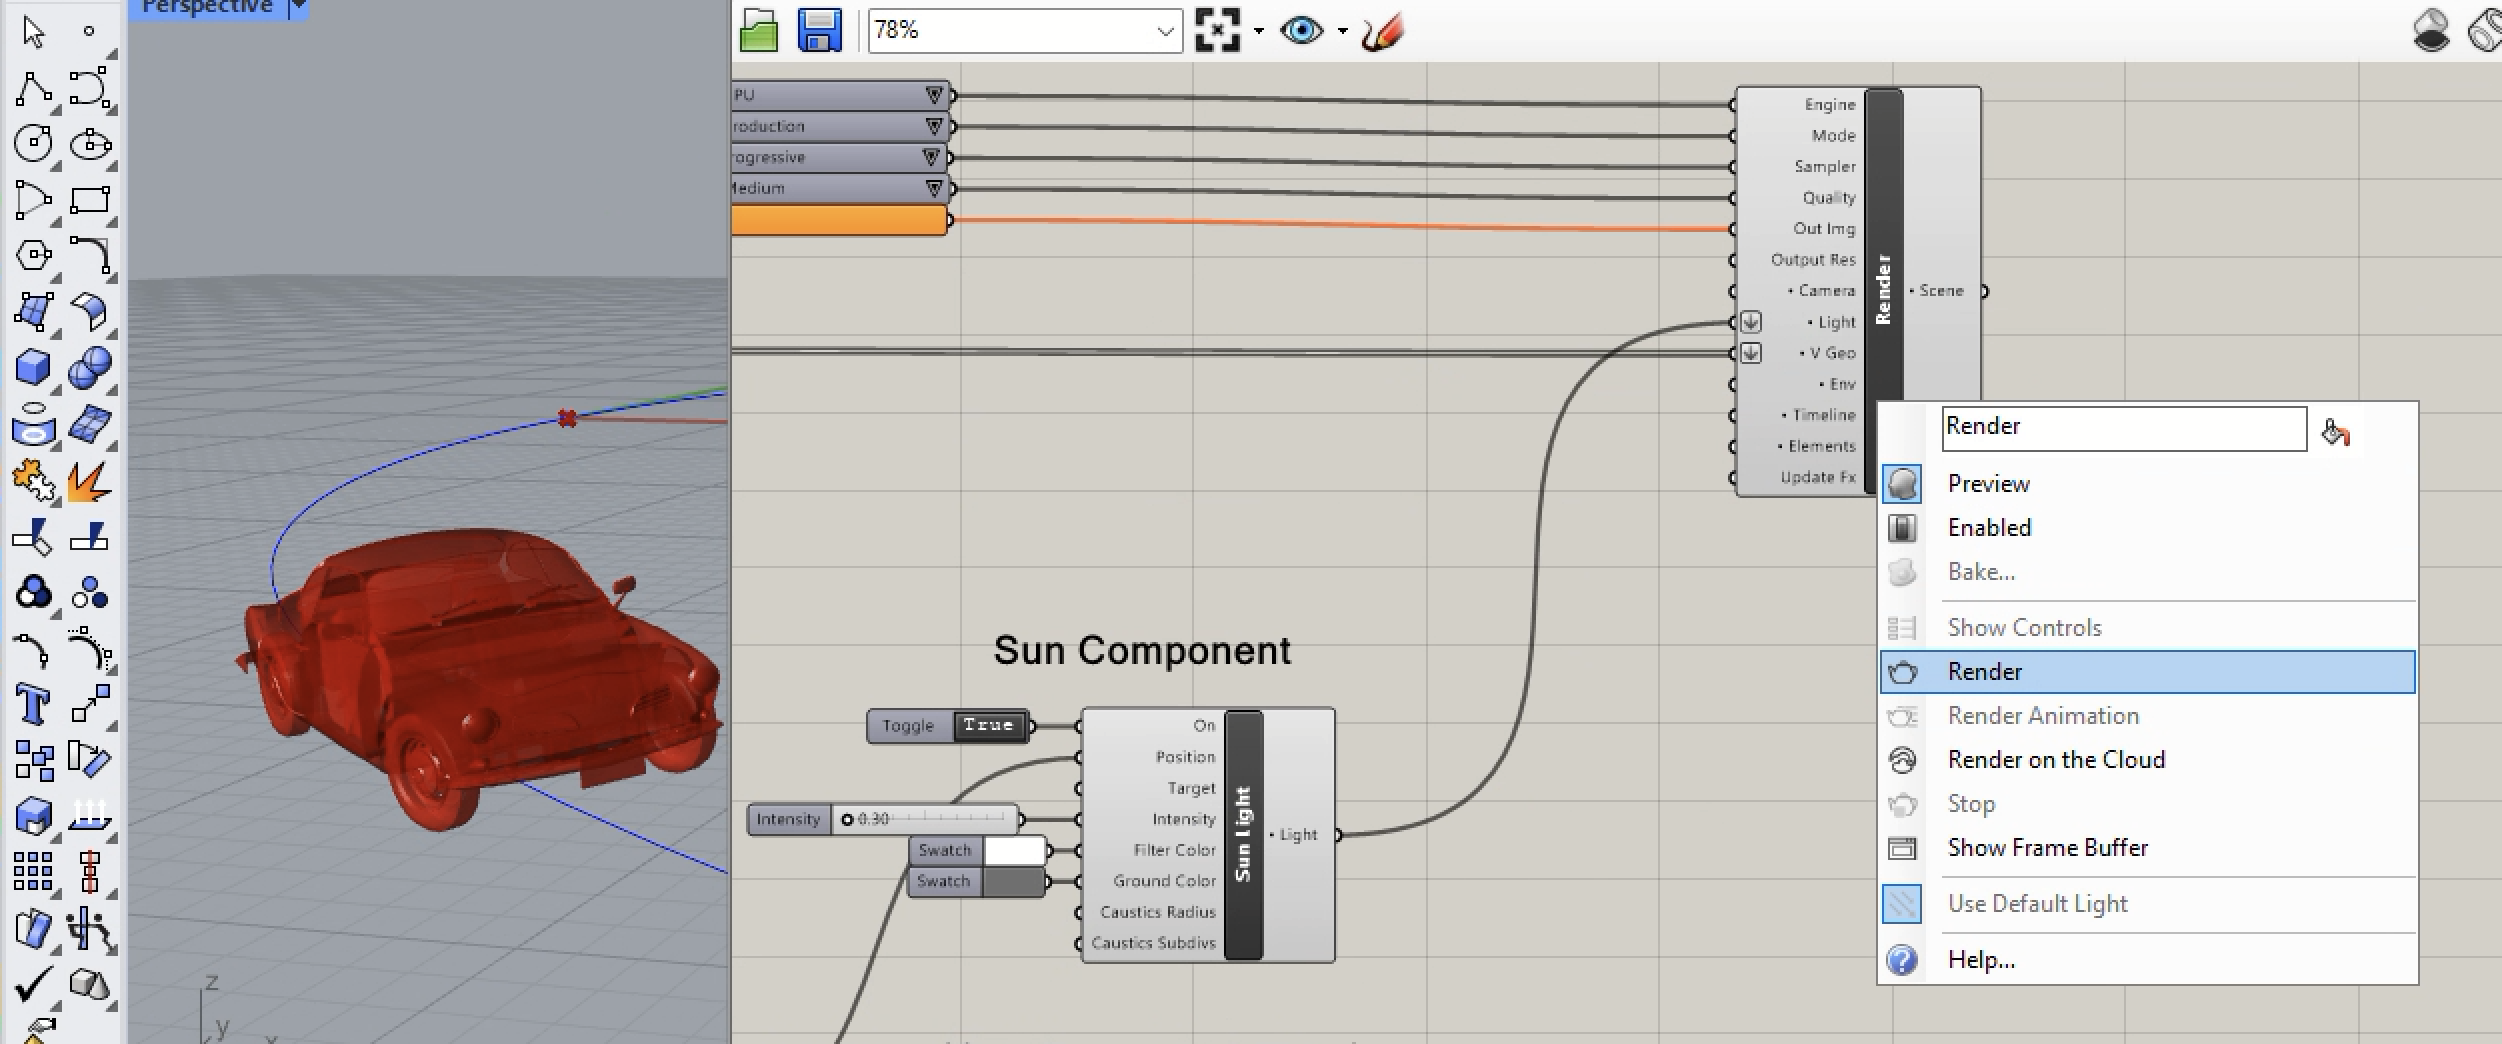This screenshot has width=2502, height=1044.
Task: Click Render Animation menu entry
Action: click(2148, 716)
